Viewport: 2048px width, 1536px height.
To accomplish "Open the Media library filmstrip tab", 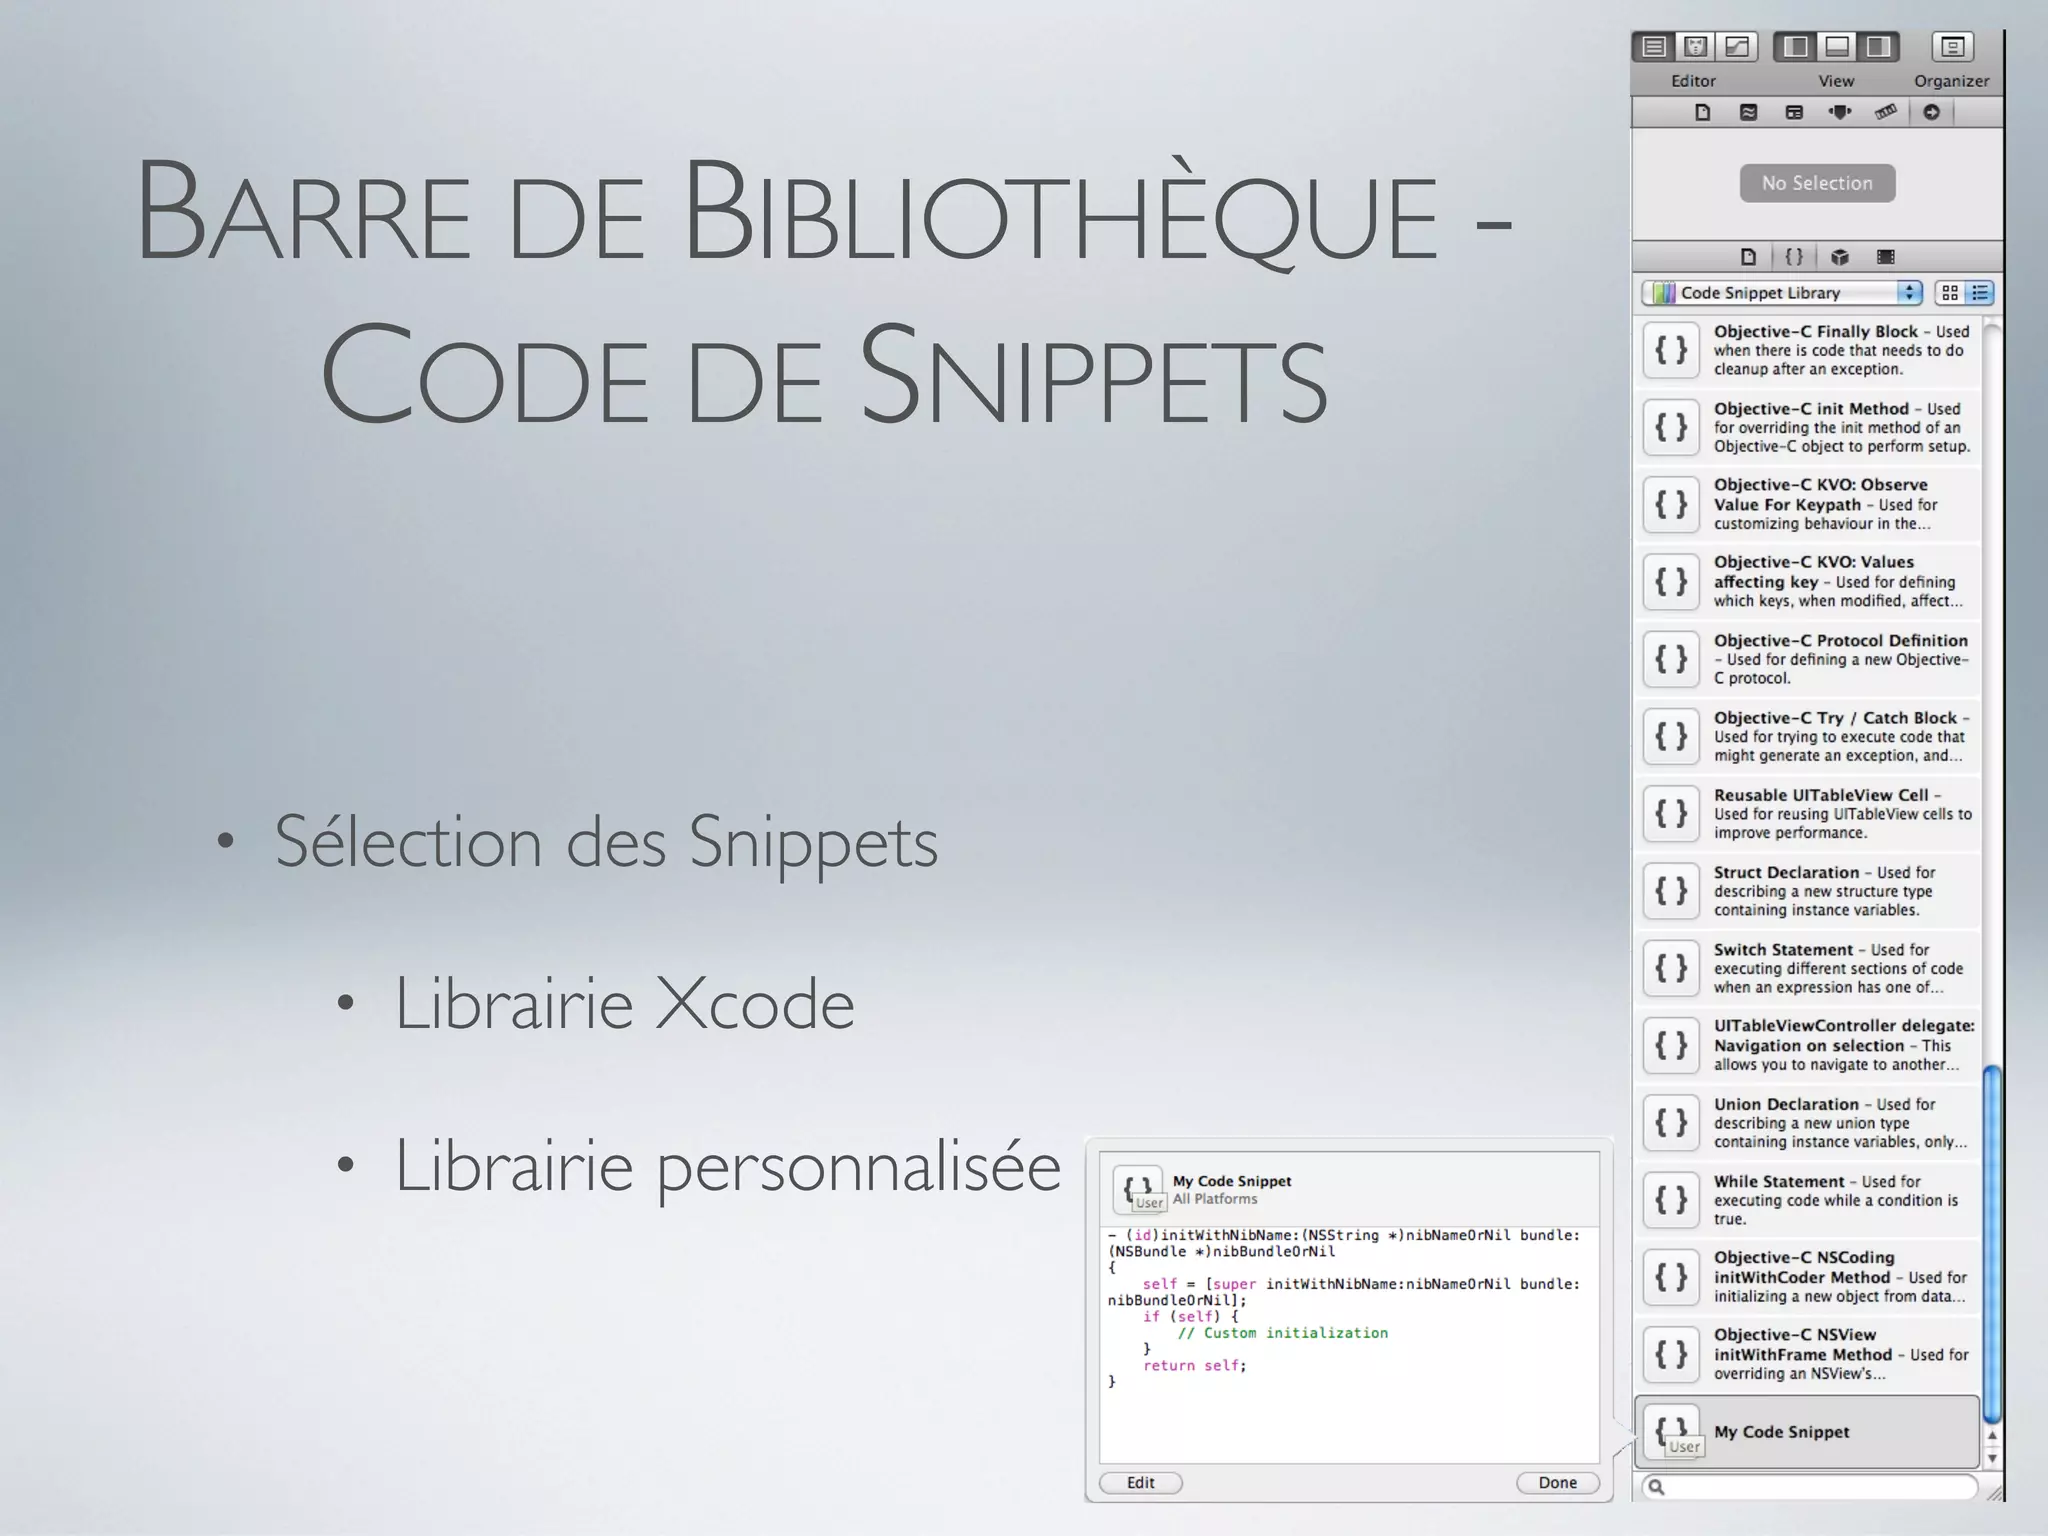I will [1886, 257].
